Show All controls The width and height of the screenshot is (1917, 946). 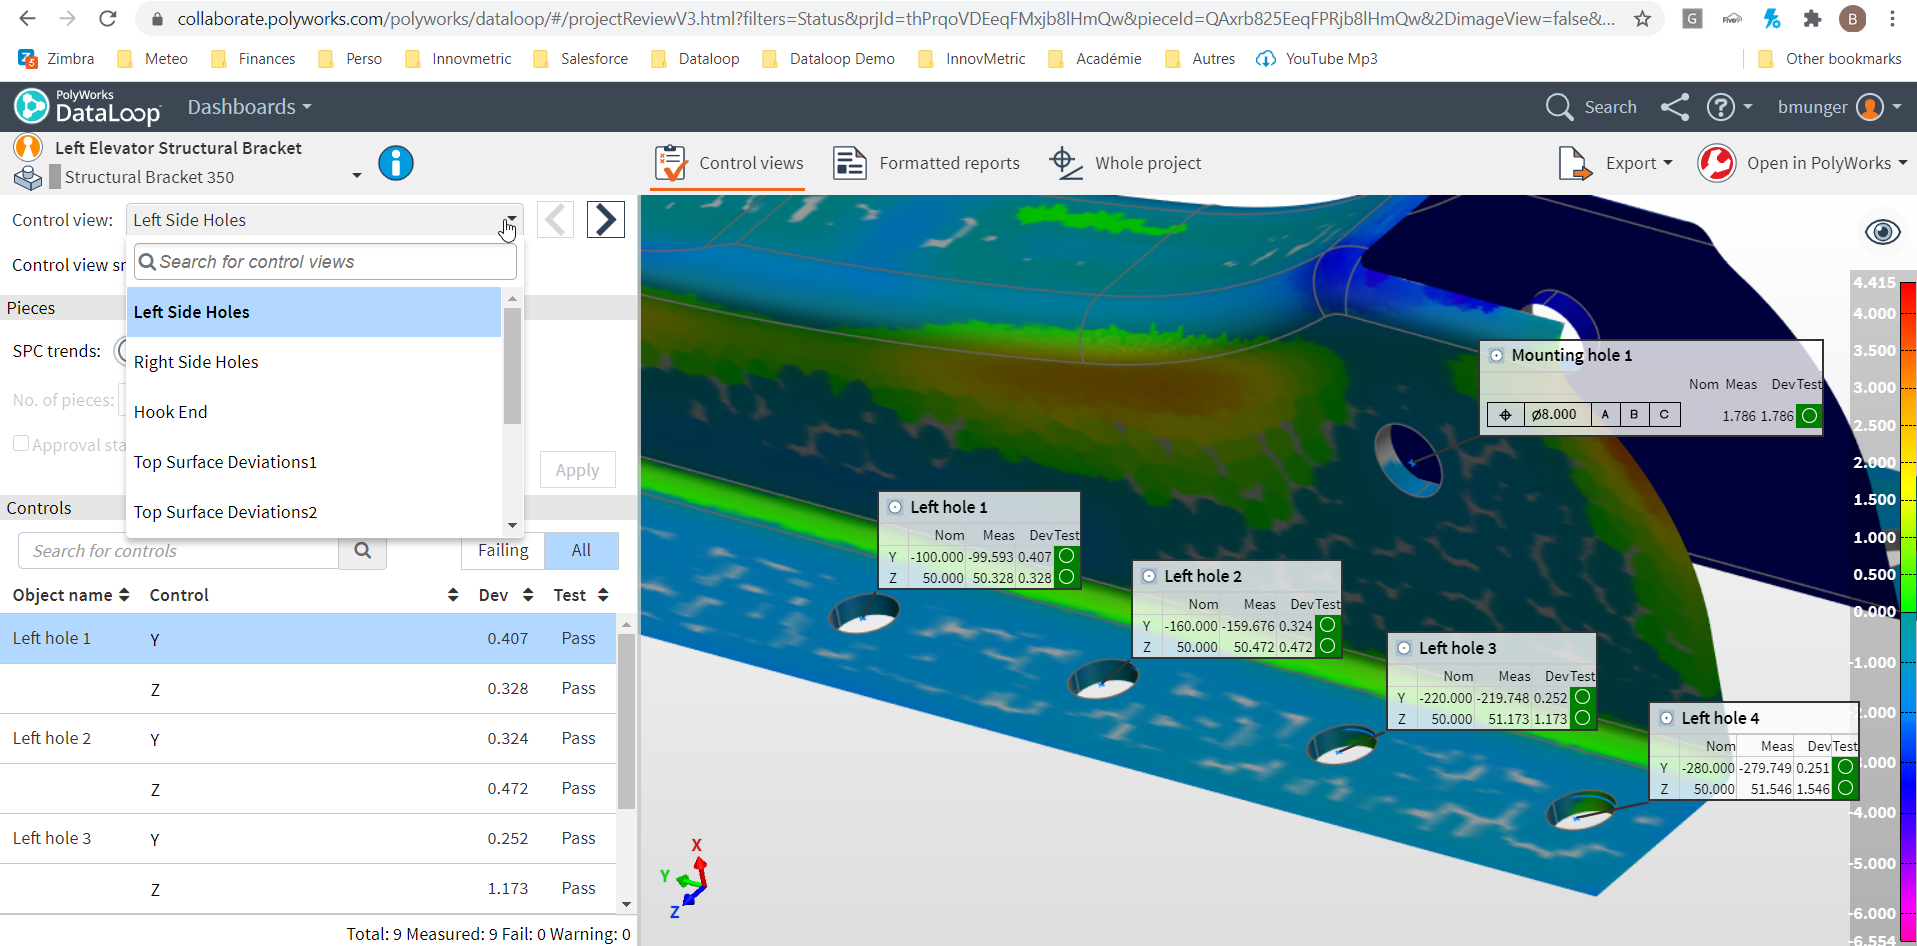click(581, 551)
